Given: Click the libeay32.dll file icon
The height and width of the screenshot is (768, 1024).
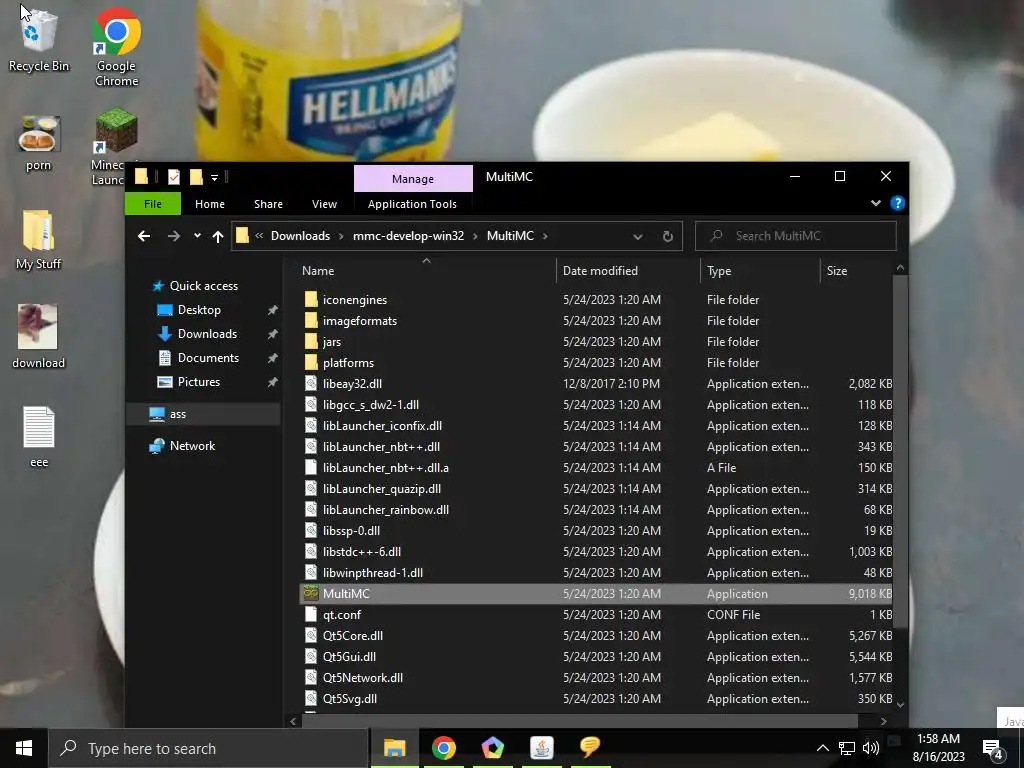Looking at the screenshot, I should coord(311,383).
